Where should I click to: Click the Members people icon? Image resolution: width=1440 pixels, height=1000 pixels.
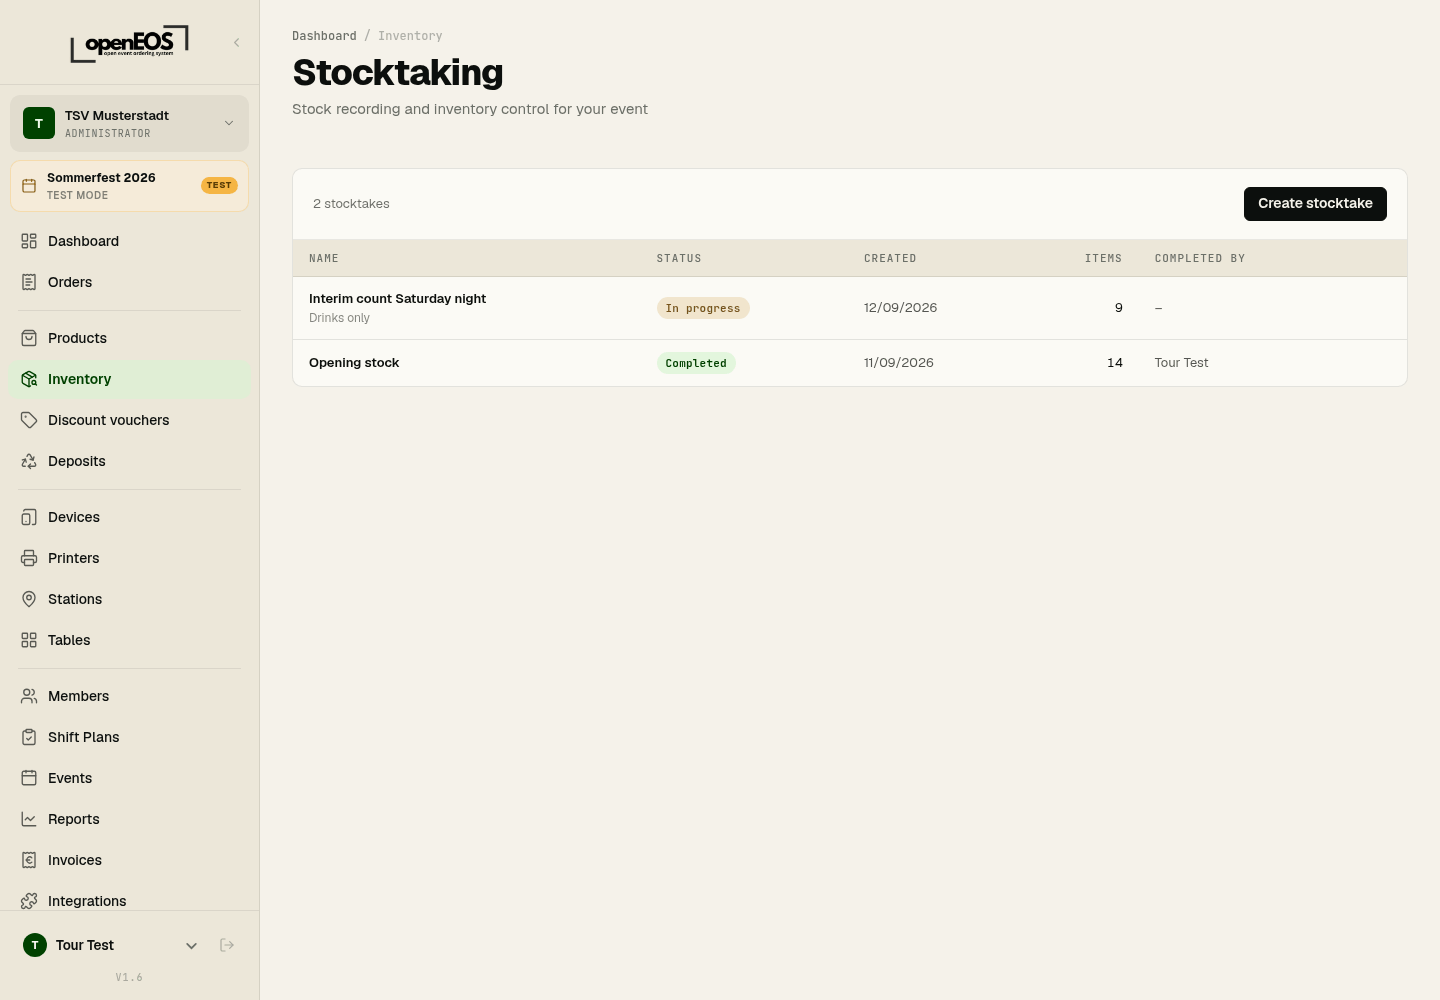coord(29,696)
